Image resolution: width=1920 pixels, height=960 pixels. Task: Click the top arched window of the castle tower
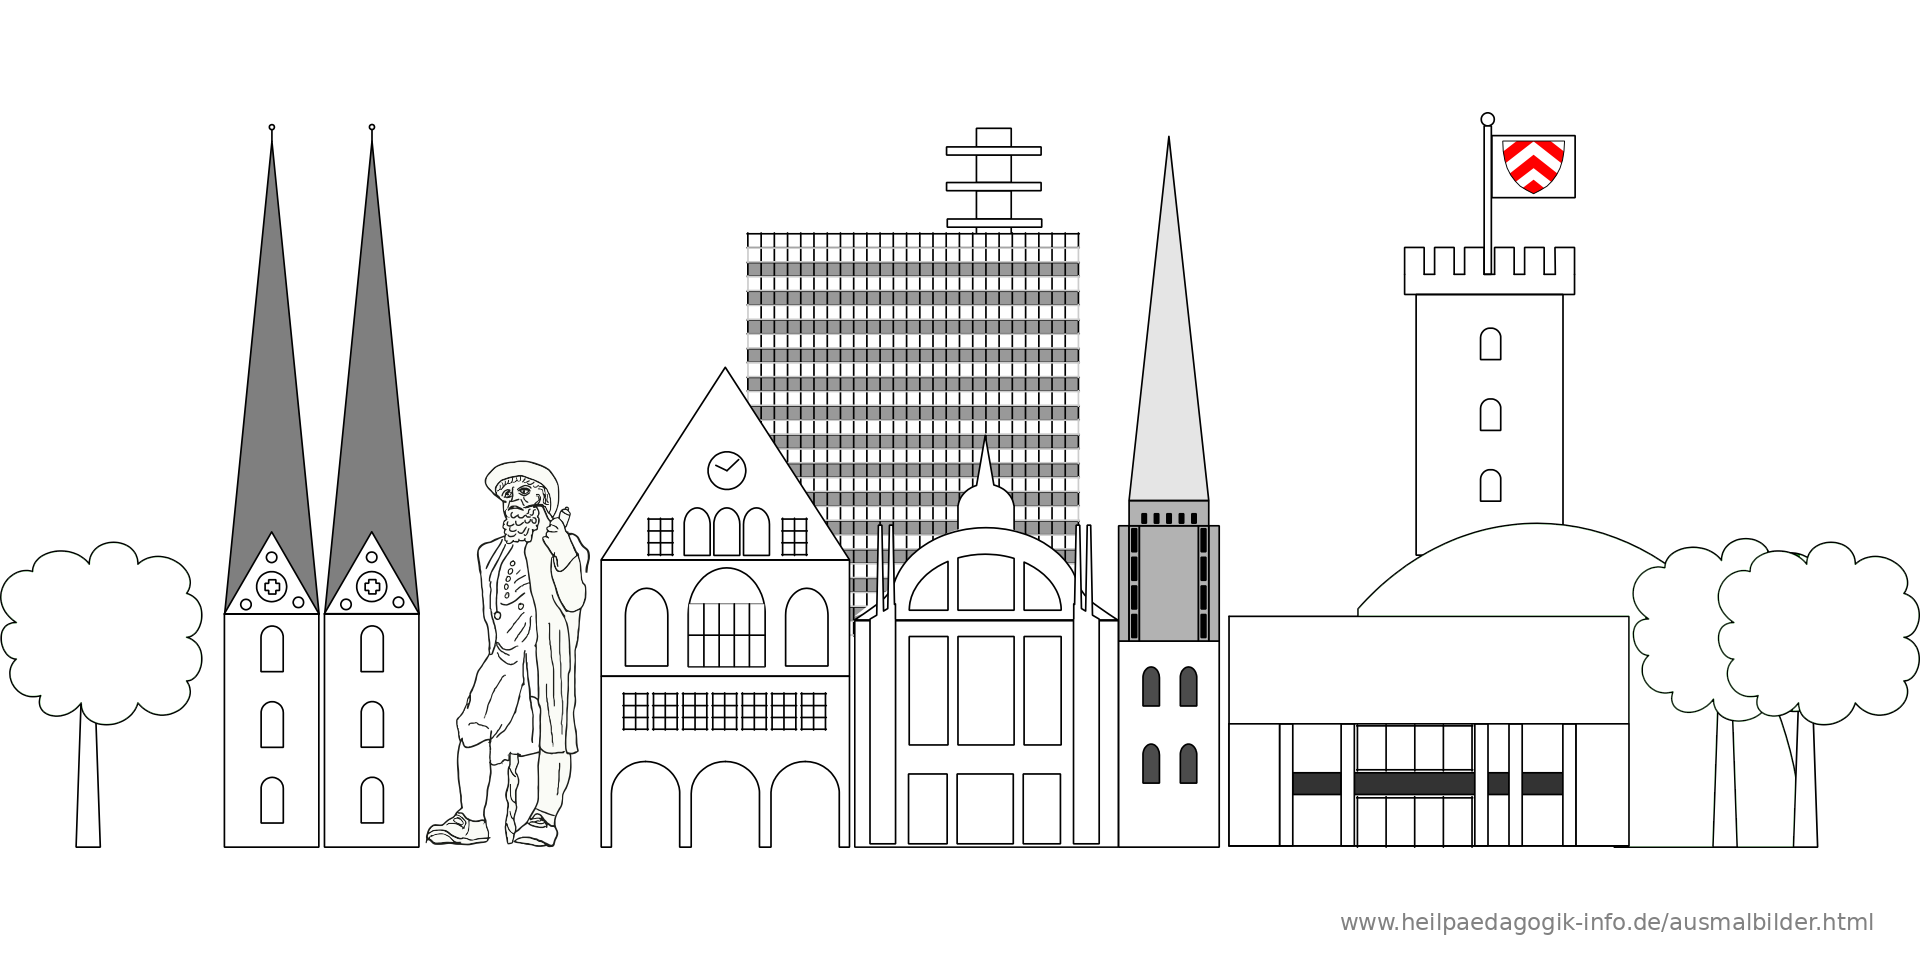pyautogui.click(x=1490, y=344)
